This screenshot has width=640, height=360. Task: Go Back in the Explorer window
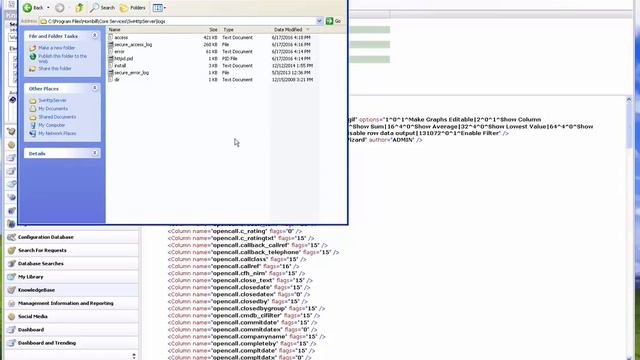pos(33,8)
